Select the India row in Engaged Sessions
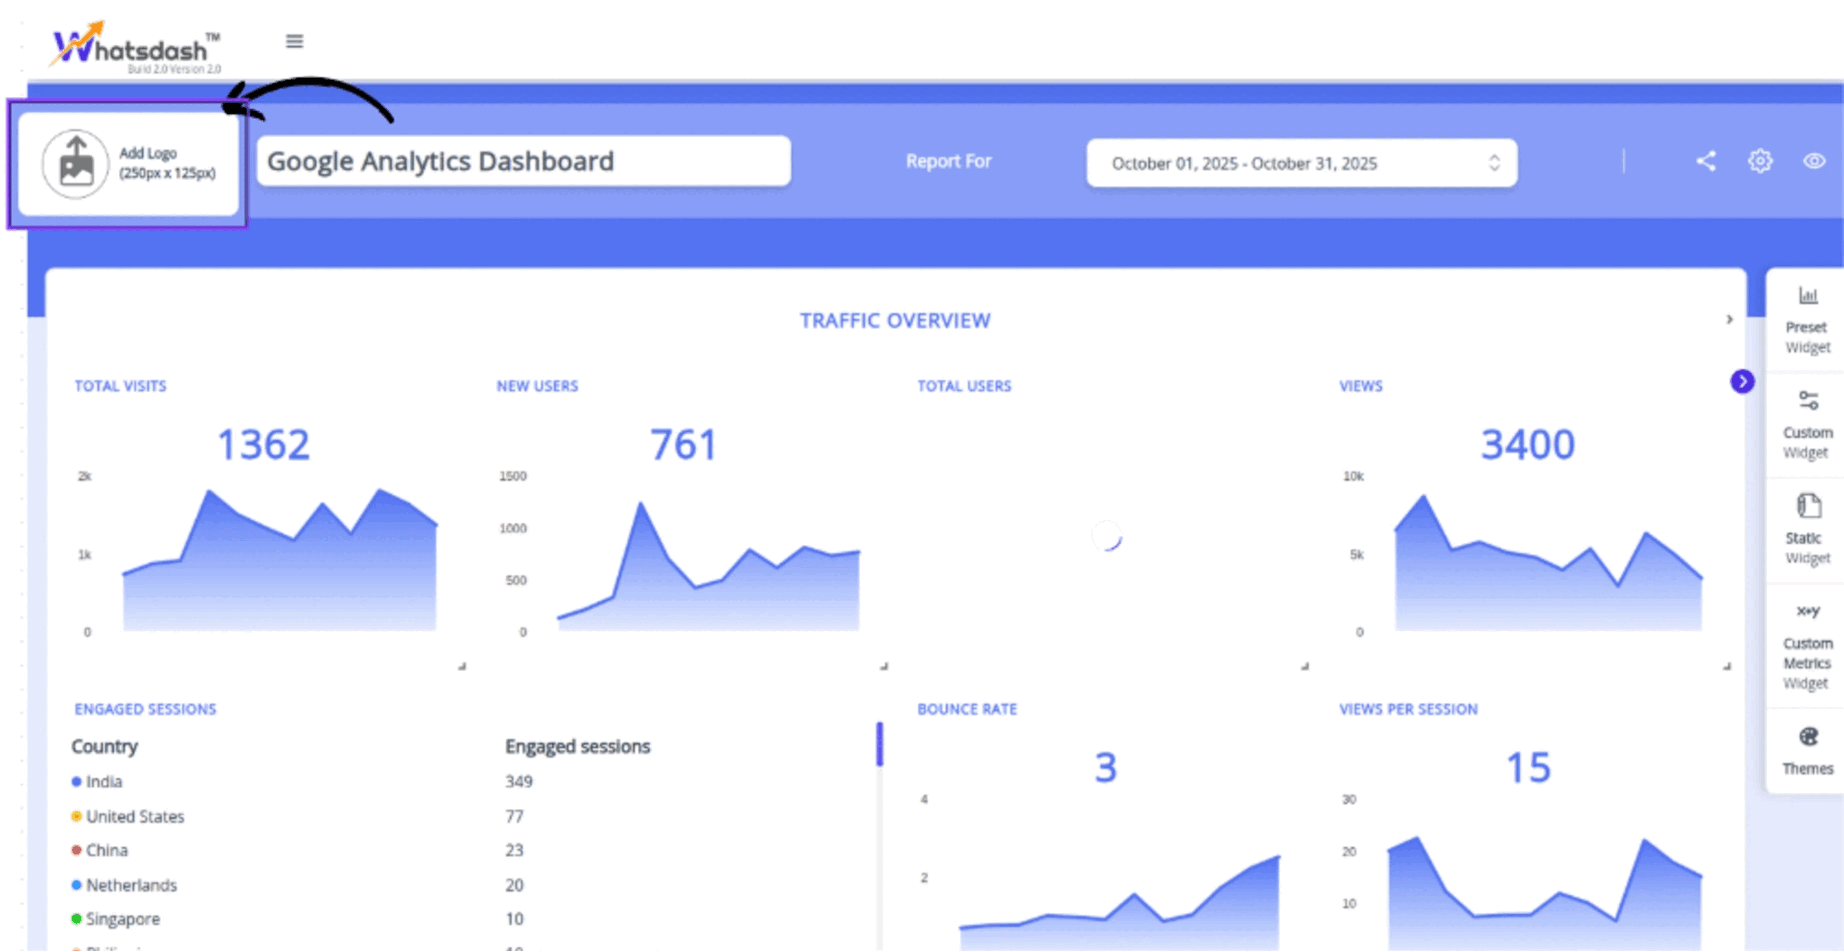Screen dimensions: 1844x952 coord(104,782)
